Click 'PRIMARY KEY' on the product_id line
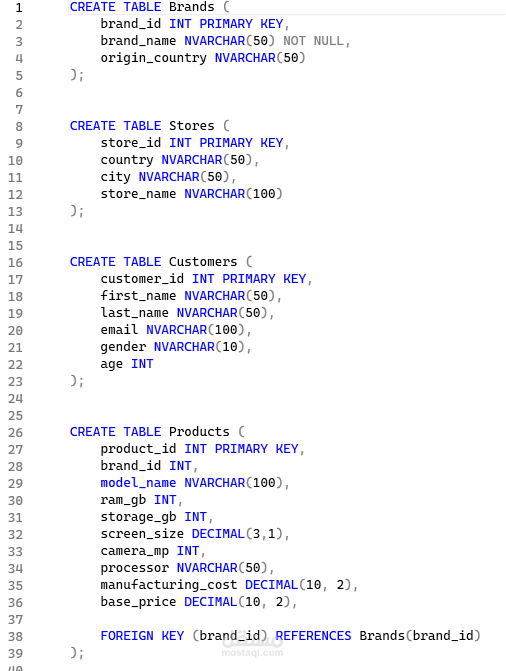506x671 pixels. pyautogui.click(x=256, y=449)
